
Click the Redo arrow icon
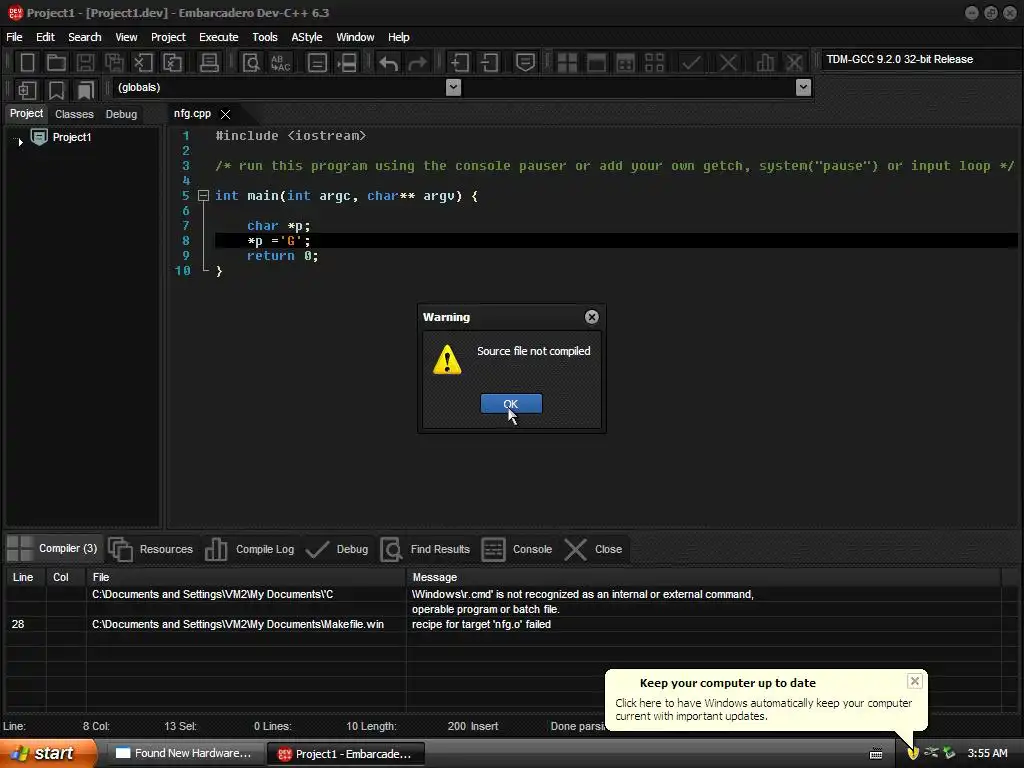417,63
